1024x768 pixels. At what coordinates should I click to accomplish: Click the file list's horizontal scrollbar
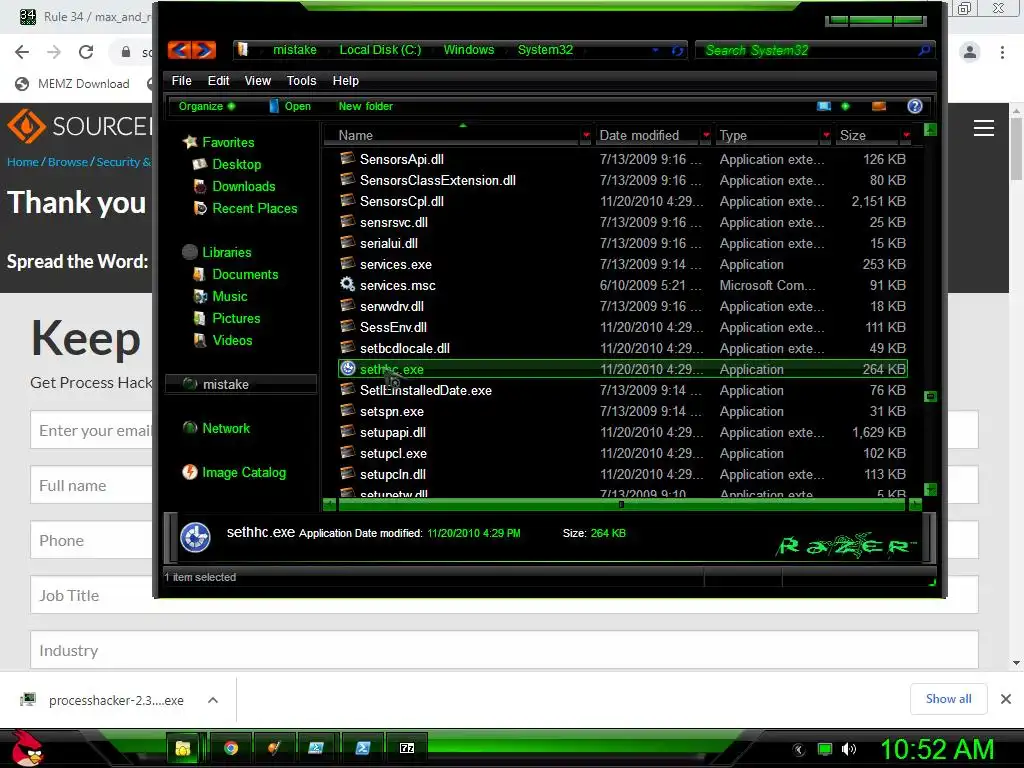coord(620,504)
